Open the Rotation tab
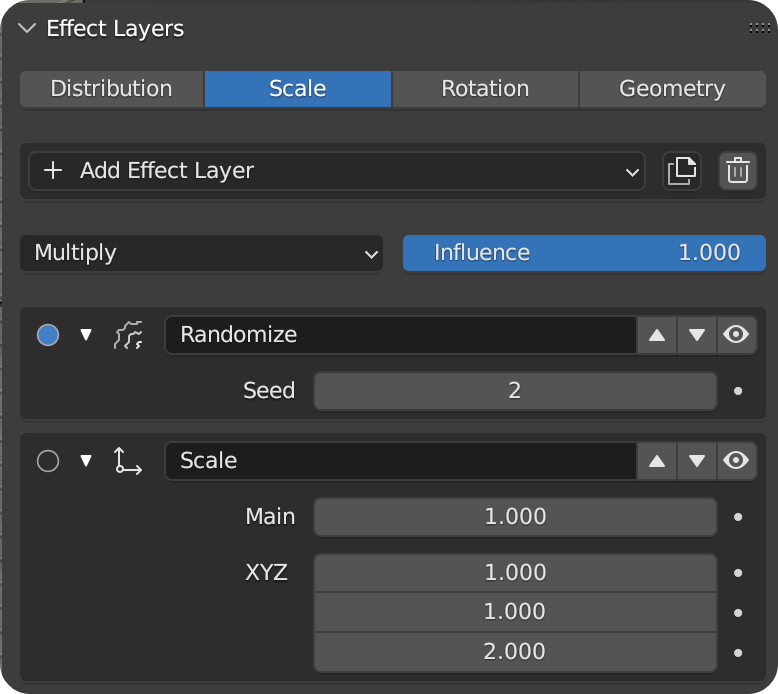The image size is (778, 694). point(485,89)
